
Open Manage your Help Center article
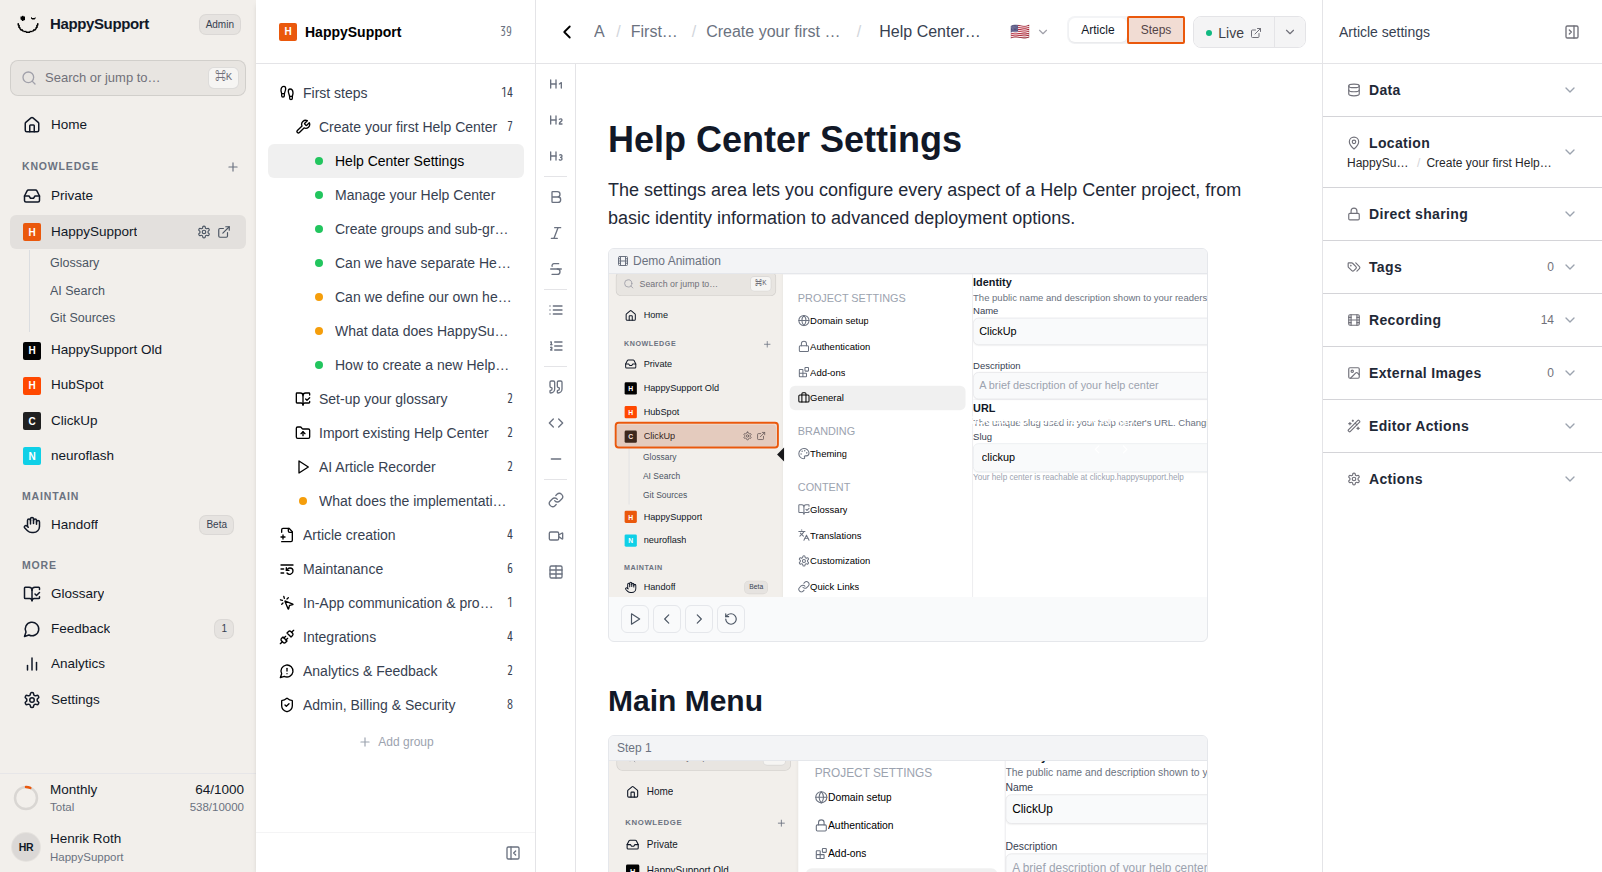[x=396, y=195]
